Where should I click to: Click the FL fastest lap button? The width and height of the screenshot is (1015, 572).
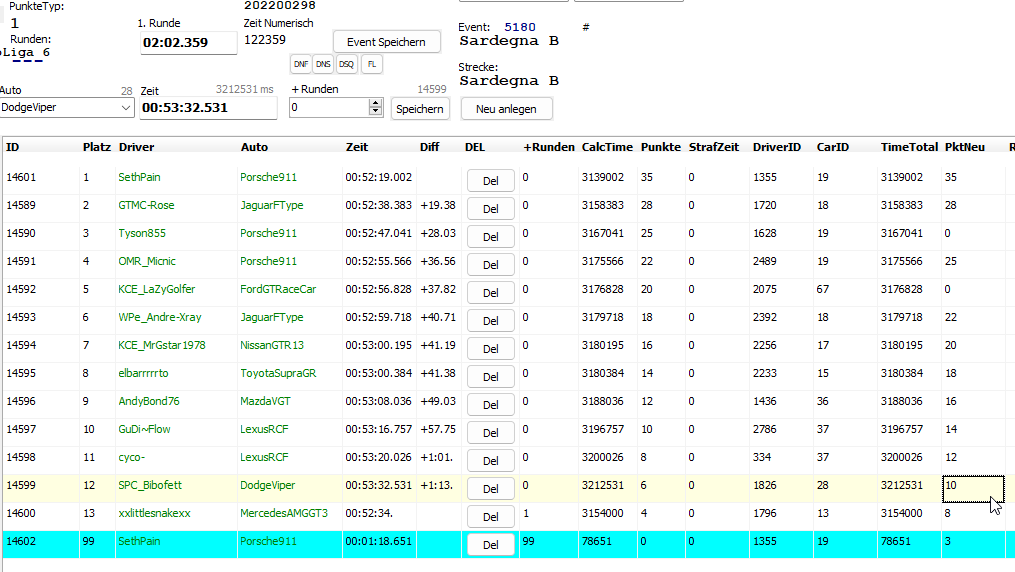pos(371,64)
